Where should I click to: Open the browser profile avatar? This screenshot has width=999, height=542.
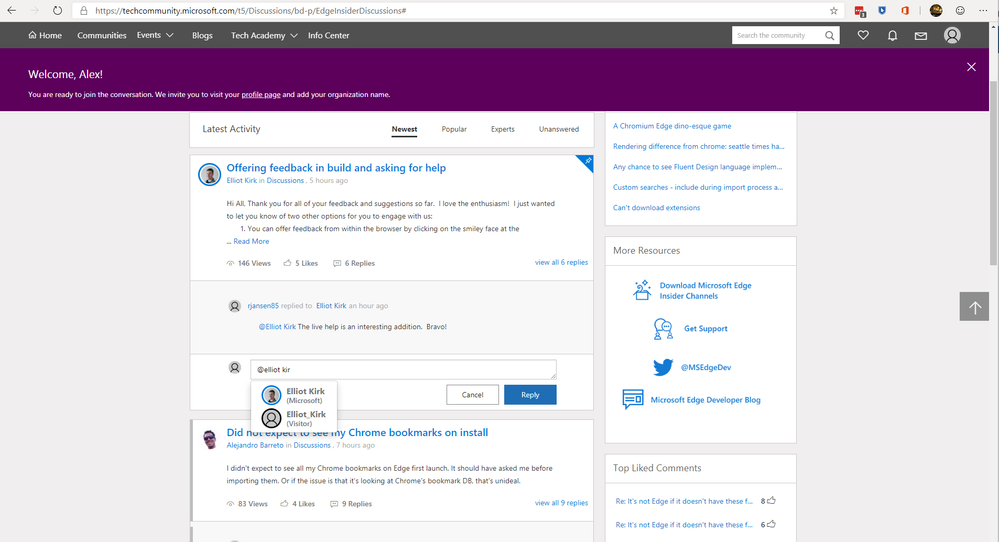tap(936, 10)
